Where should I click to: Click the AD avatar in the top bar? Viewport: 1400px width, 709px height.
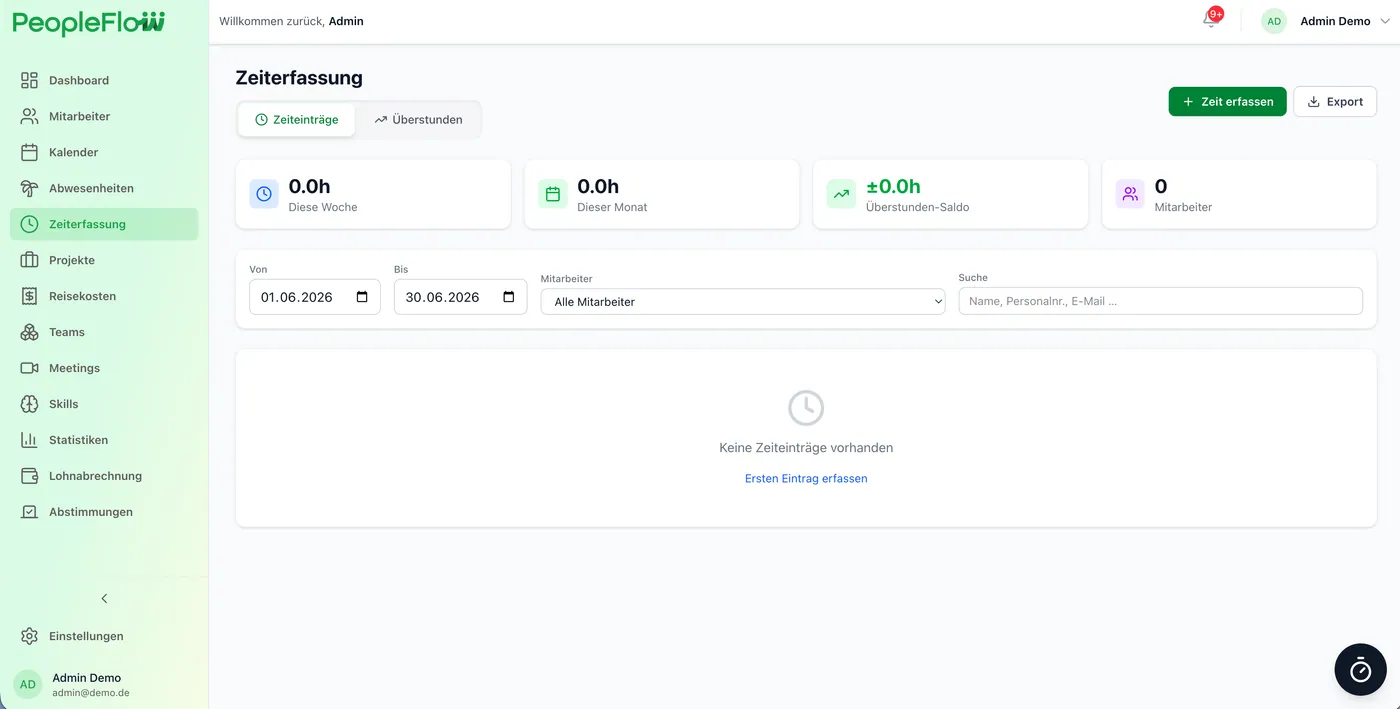click(1274, 21)
